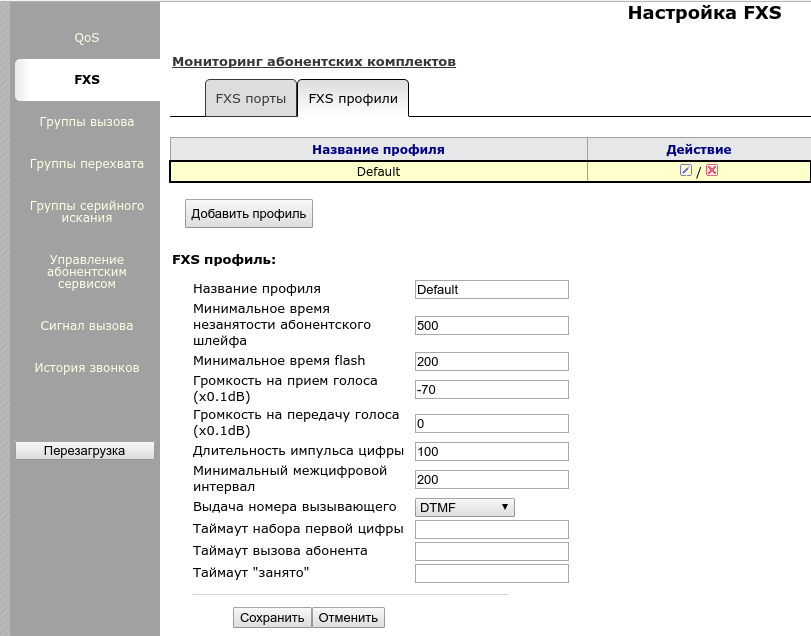Image resolution: width=811 pixels, height=636 pixels.
Task: Cancel changes with Отменить button
Action: 348,617
